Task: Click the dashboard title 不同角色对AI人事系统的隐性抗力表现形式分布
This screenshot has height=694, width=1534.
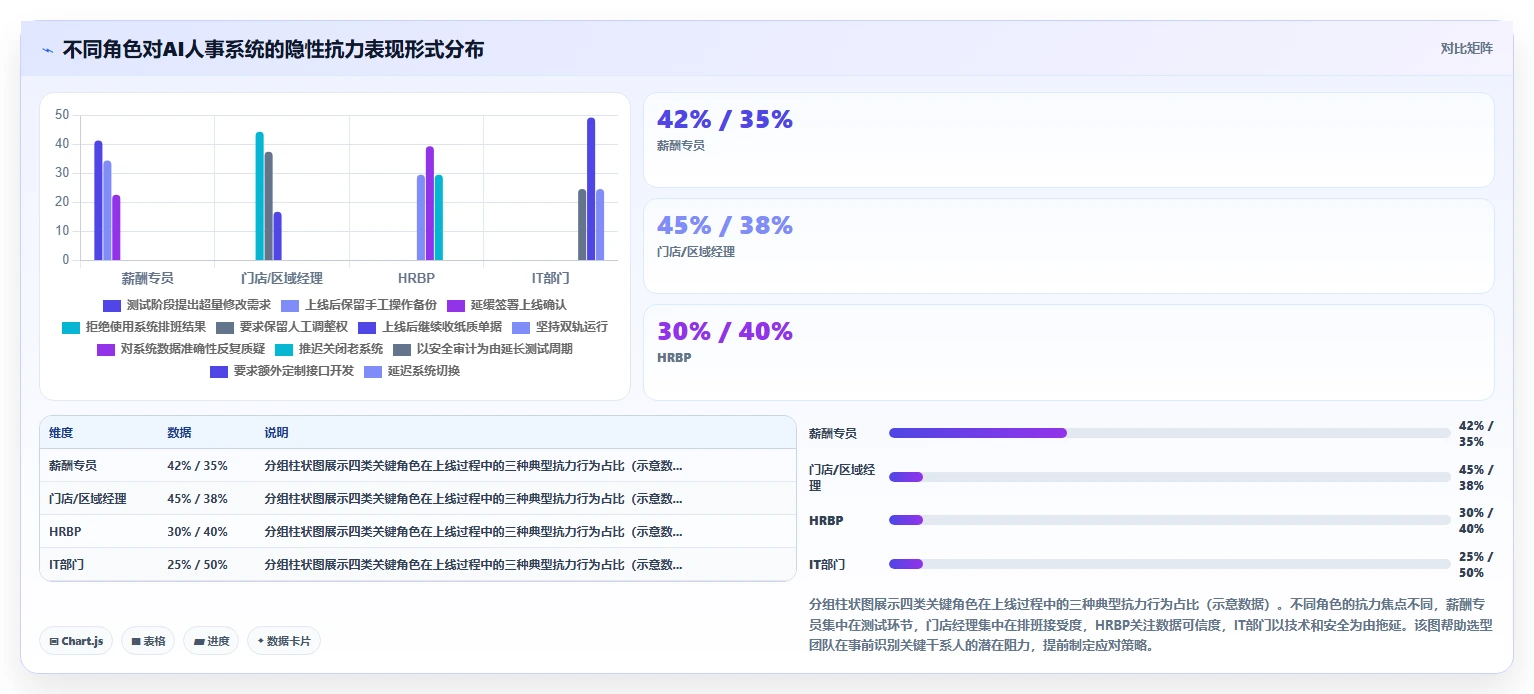Action: click(273, 49)
